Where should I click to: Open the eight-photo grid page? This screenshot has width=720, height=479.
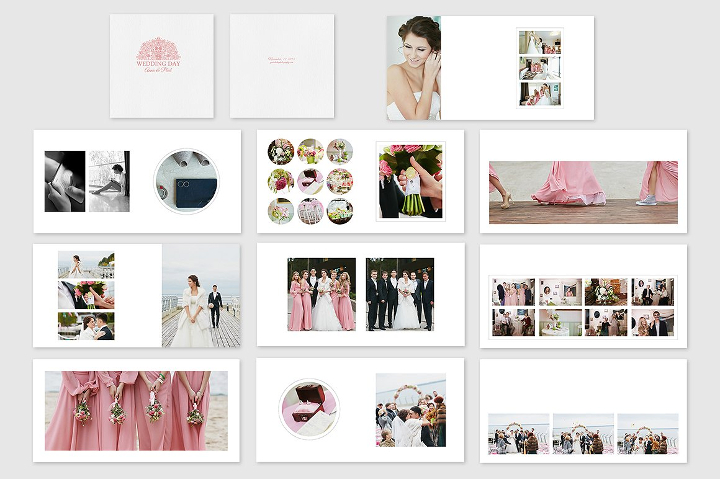[x=583, y=306]
